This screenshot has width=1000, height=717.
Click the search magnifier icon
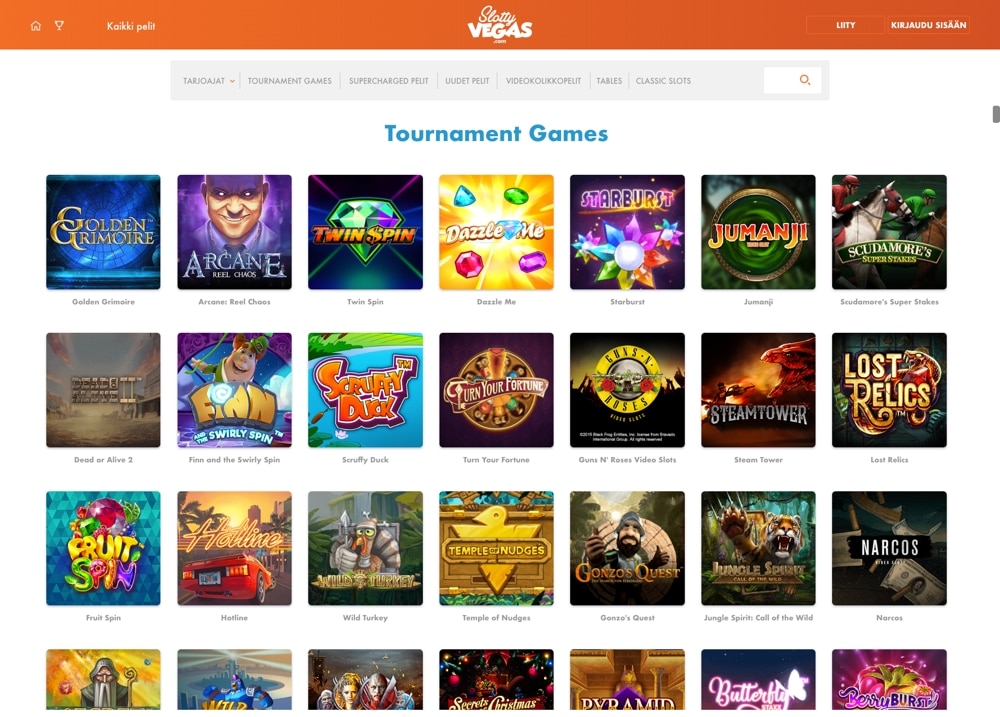pos(805,80)
